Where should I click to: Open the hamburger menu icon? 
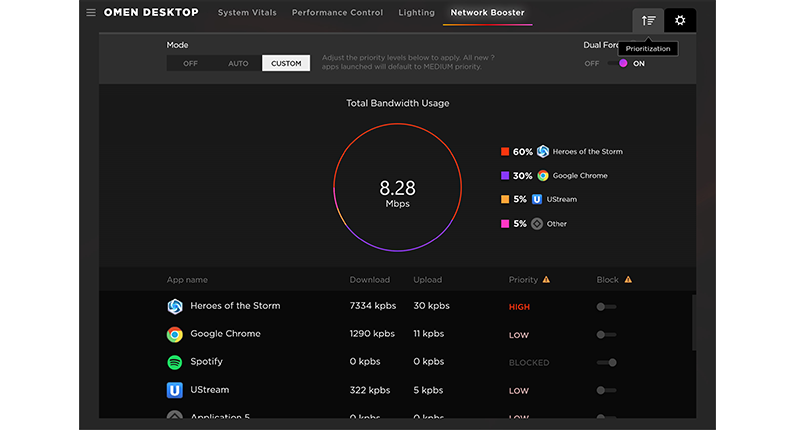point(91,13)
